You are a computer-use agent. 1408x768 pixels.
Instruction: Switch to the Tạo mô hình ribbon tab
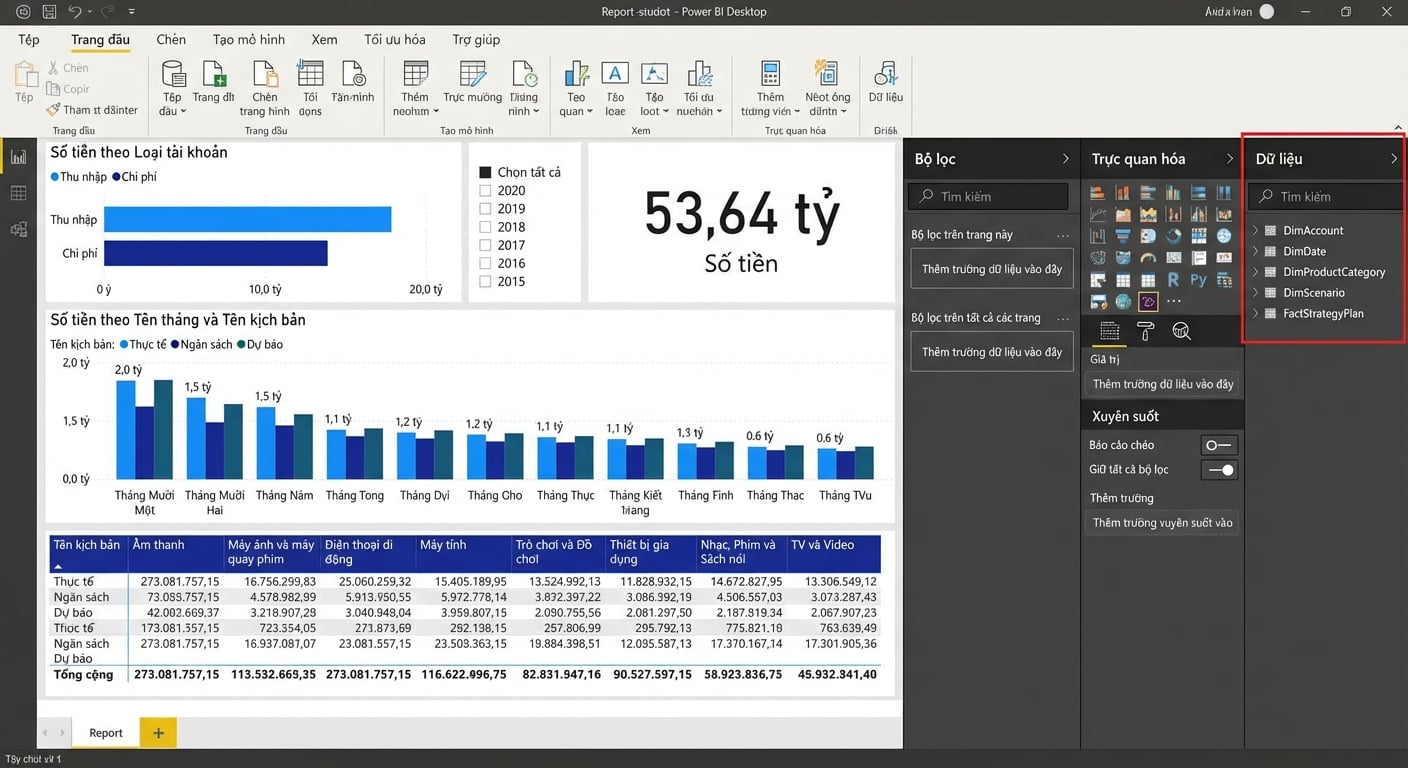click(249, 40)
